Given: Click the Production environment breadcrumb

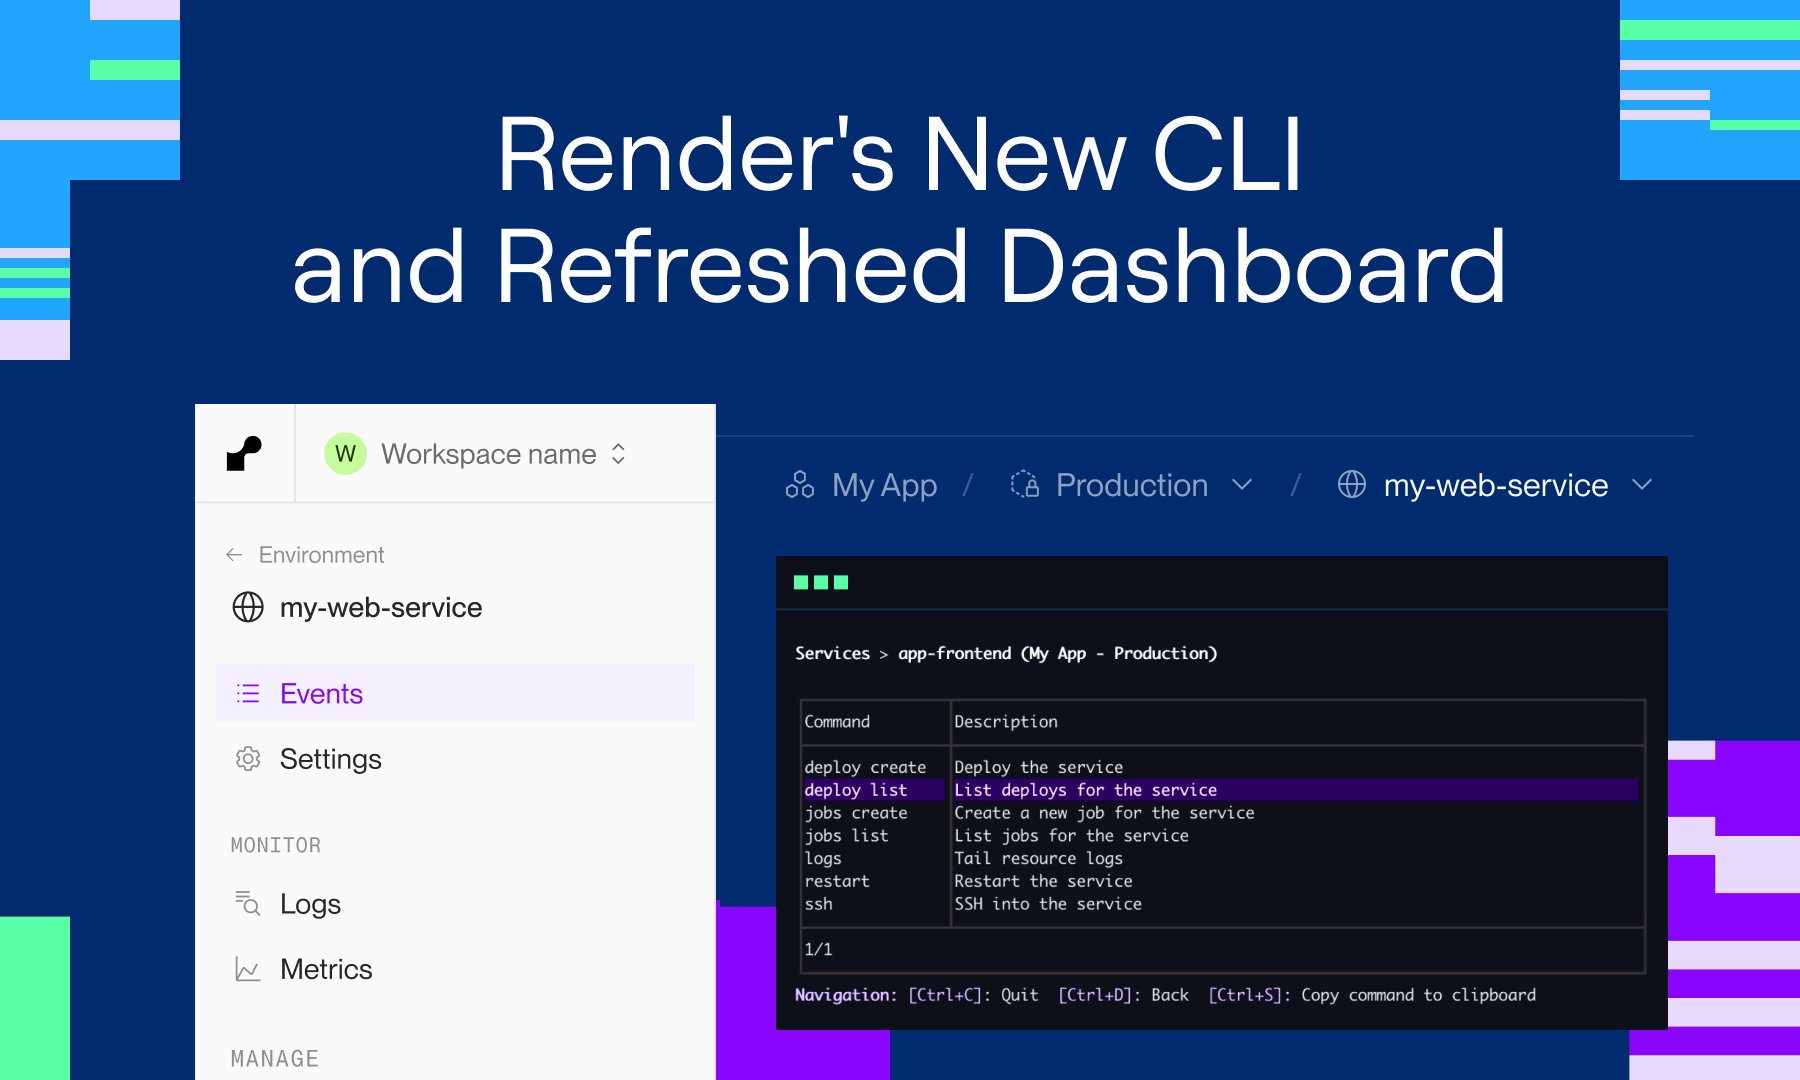Looking at the screenshot, I should click(1130, 485).
